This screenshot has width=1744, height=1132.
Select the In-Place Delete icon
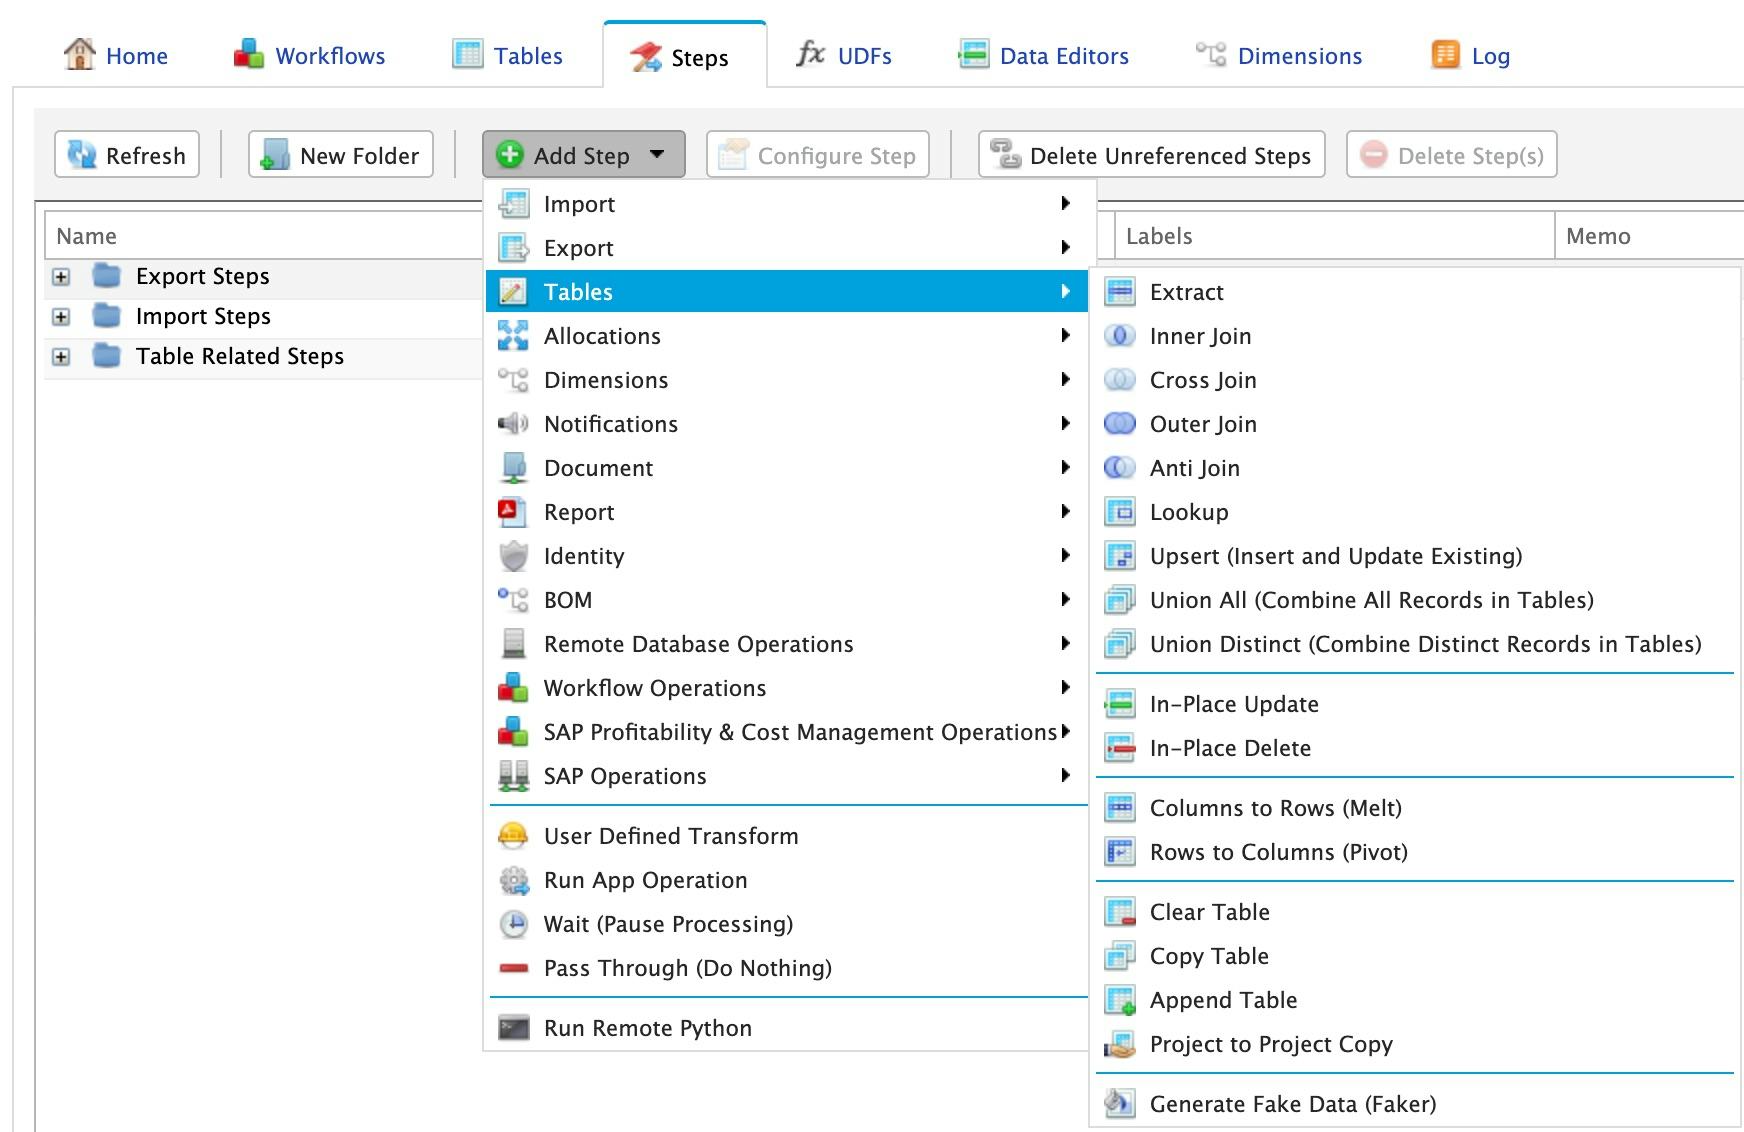coord(1119,748)
